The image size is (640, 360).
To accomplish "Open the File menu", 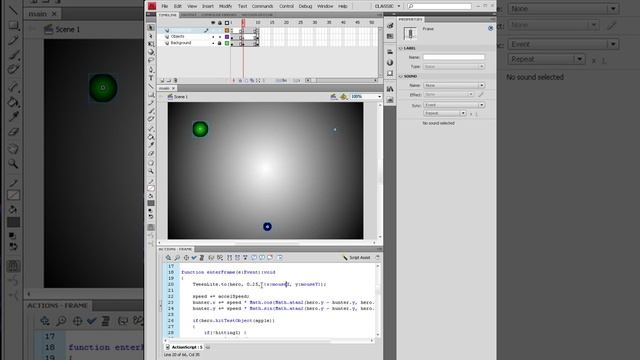I will [x=164, y=6].
